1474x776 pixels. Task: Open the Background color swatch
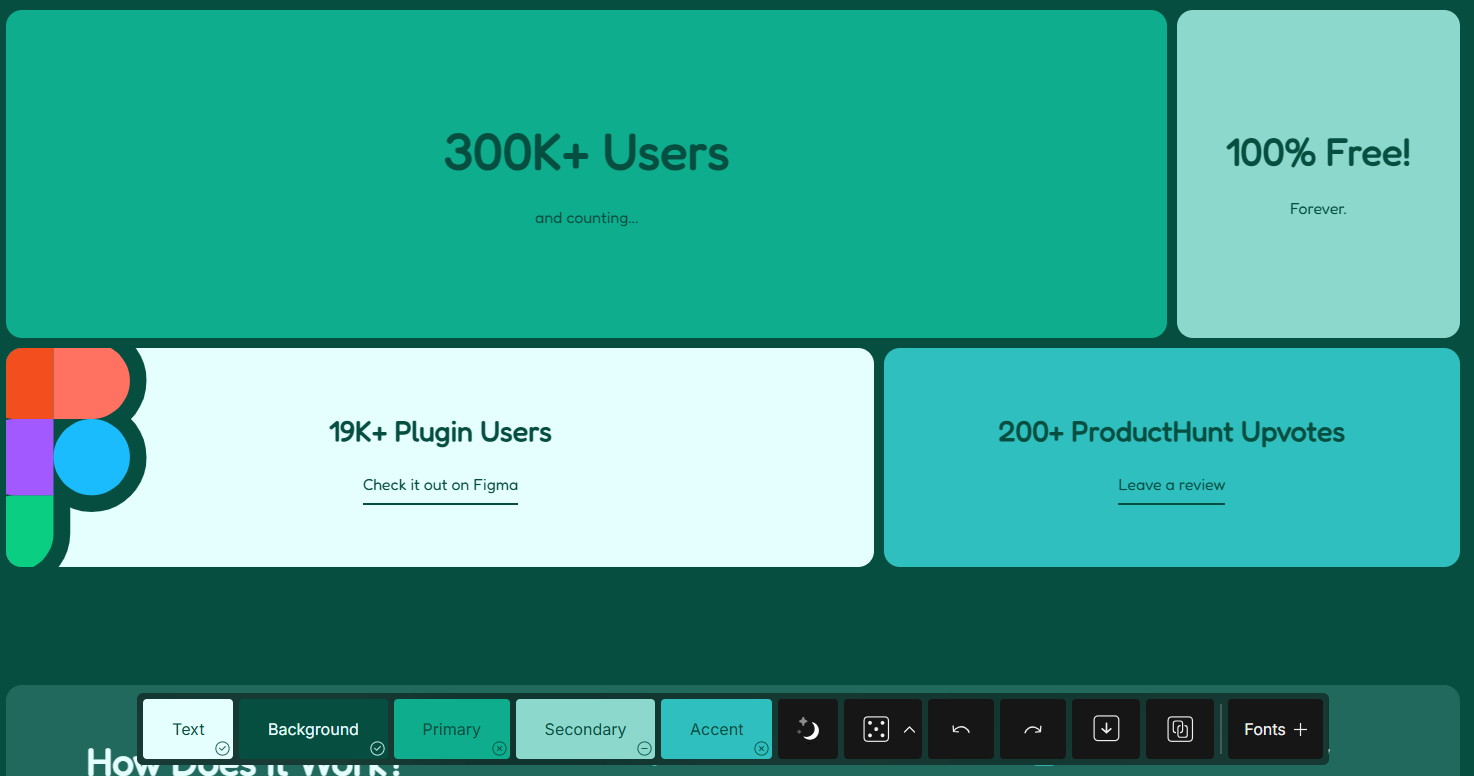point(312,729)
